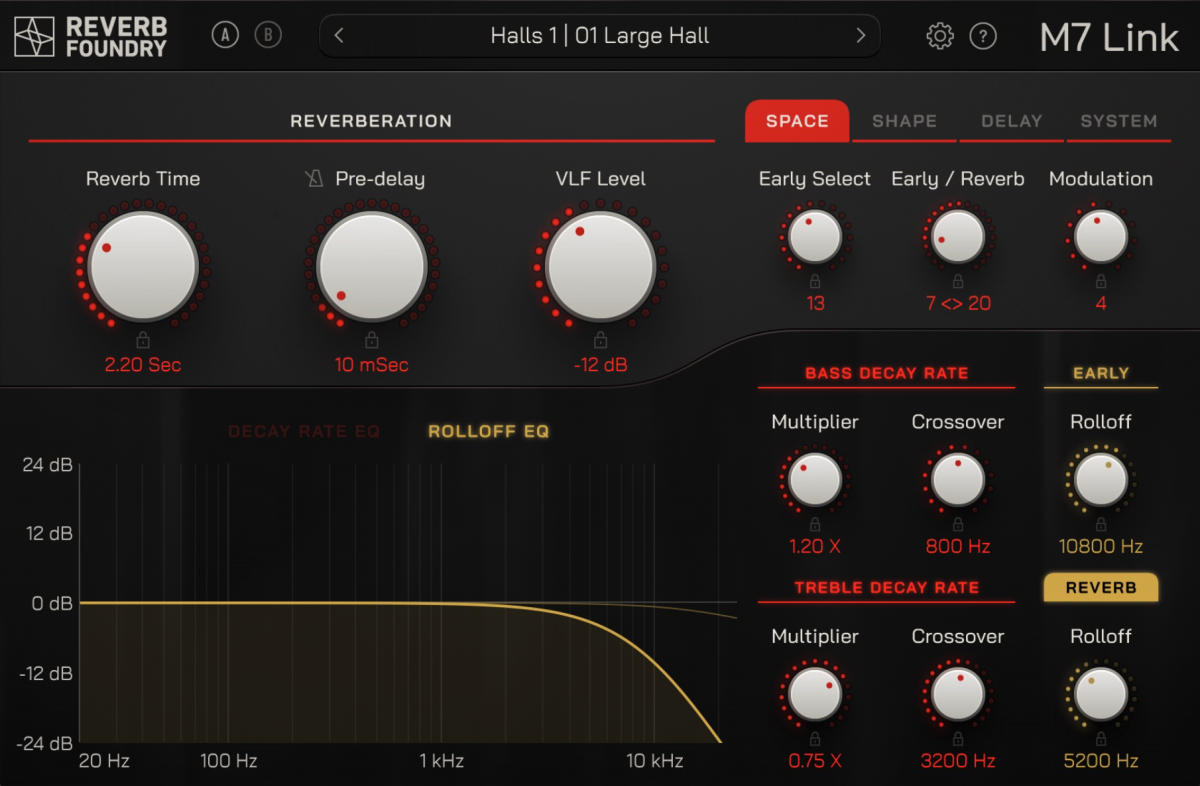Click the Bass Decay Rate Multiplier knob
Viewport: 1200px width, 786px height.
coord(815,480)
